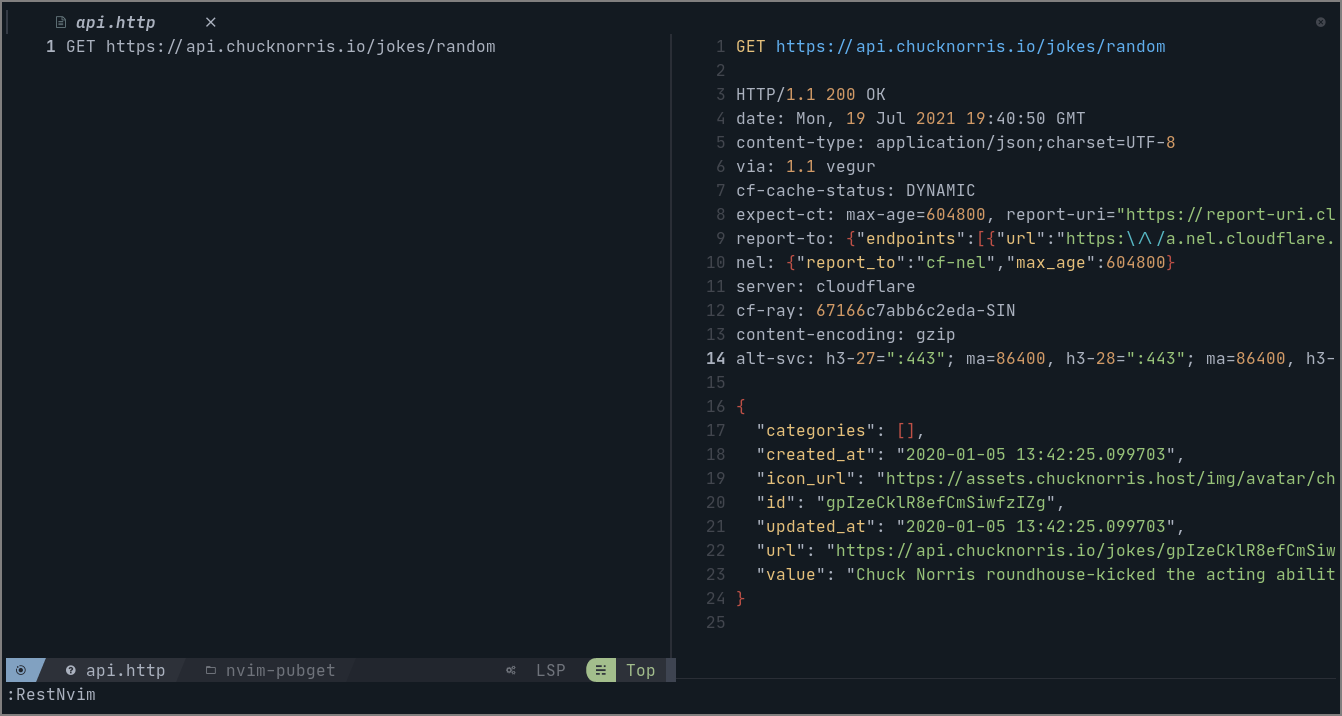Click the folder icon beside nvim-pubget
1342x716 pixels.
(211, 670)
